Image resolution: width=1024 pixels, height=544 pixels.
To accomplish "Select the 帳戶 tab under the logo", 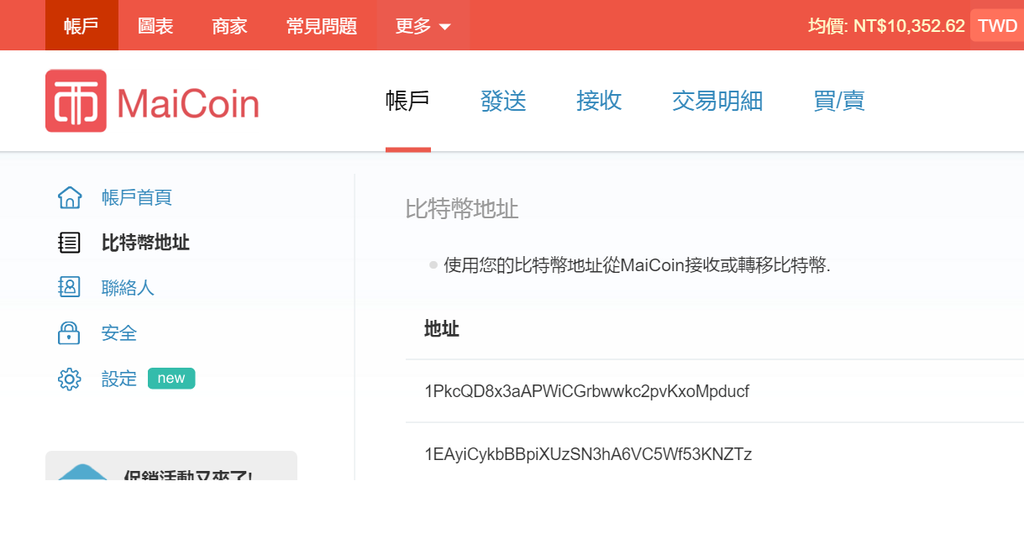I will tap(408, 101).
